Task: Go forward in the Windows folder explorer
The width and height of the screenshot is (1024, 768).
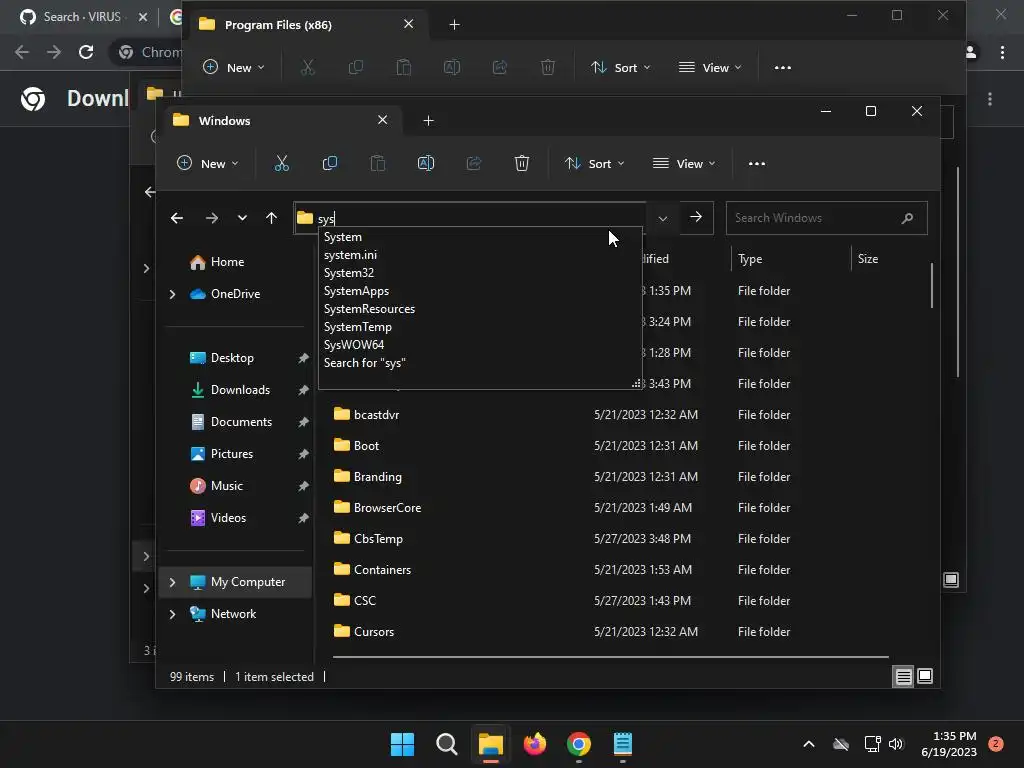Action: click(212, 218)
